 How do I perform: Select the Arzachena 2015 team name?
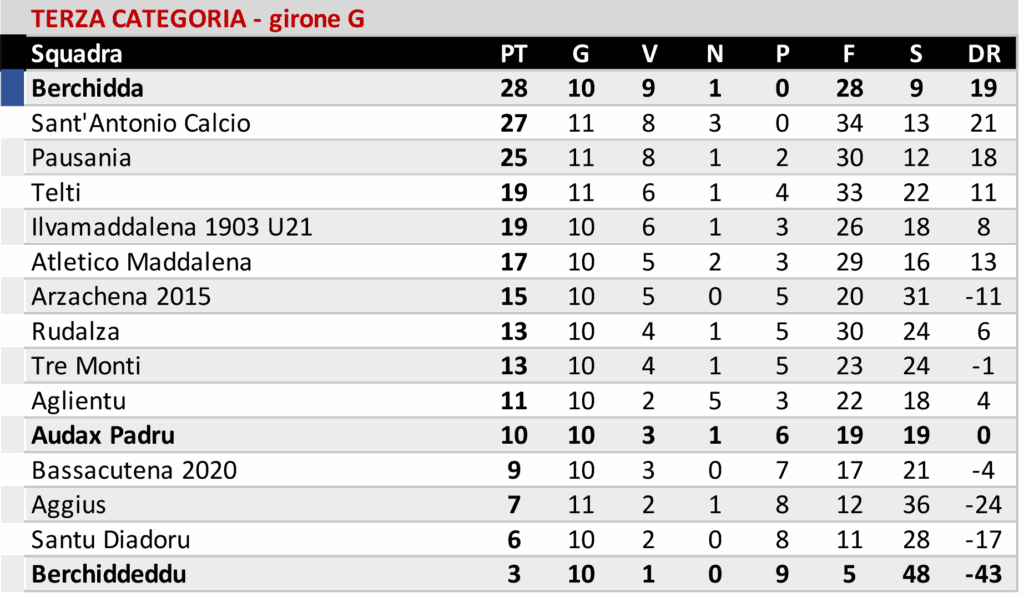(122, 296)
